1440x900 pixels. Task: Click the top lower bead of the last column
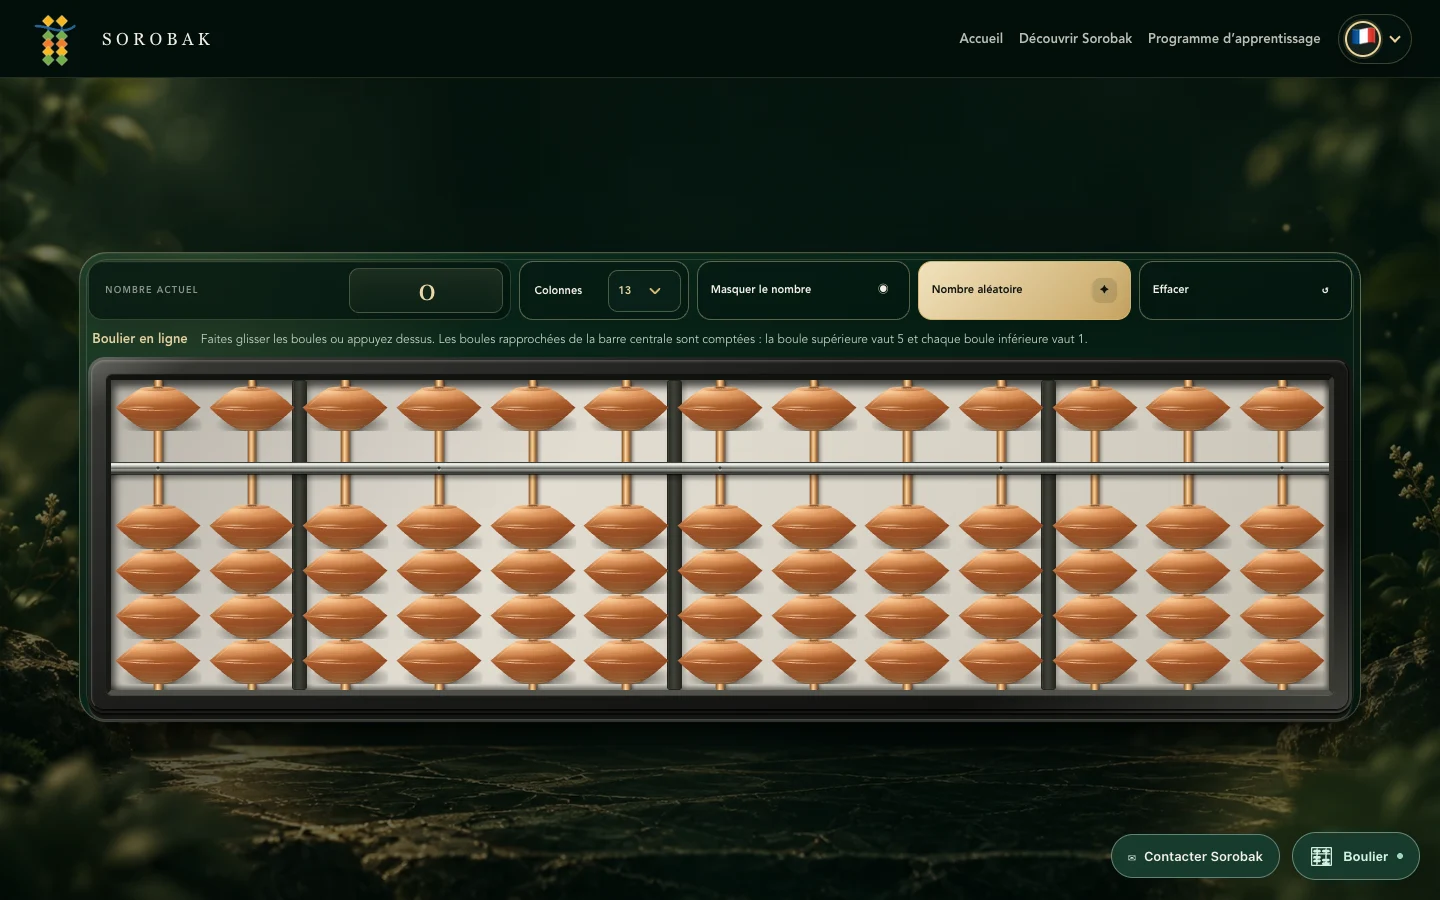coord(1282,526)
